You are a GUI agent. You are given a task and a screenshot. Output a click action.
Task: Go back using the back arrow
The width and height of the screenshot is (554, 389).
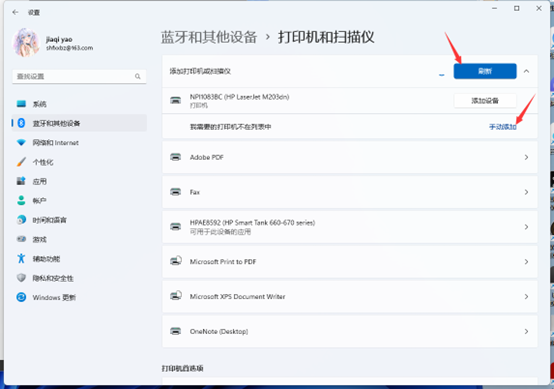click(15, 12)
